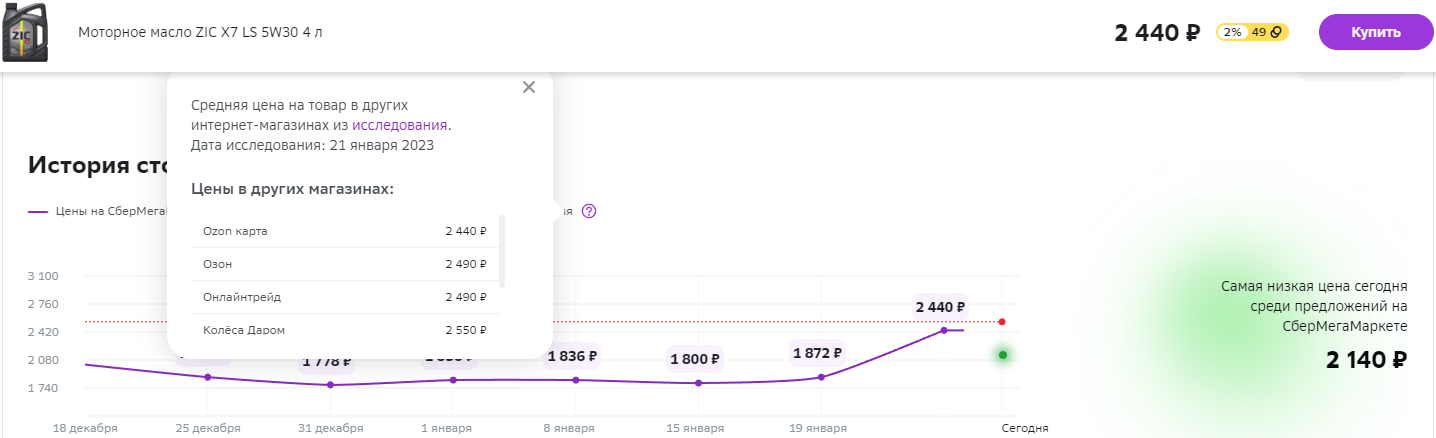Click the red average-price dot
The width and height of the screenshot is (1436, 438).
click(x=1002, y=322)
